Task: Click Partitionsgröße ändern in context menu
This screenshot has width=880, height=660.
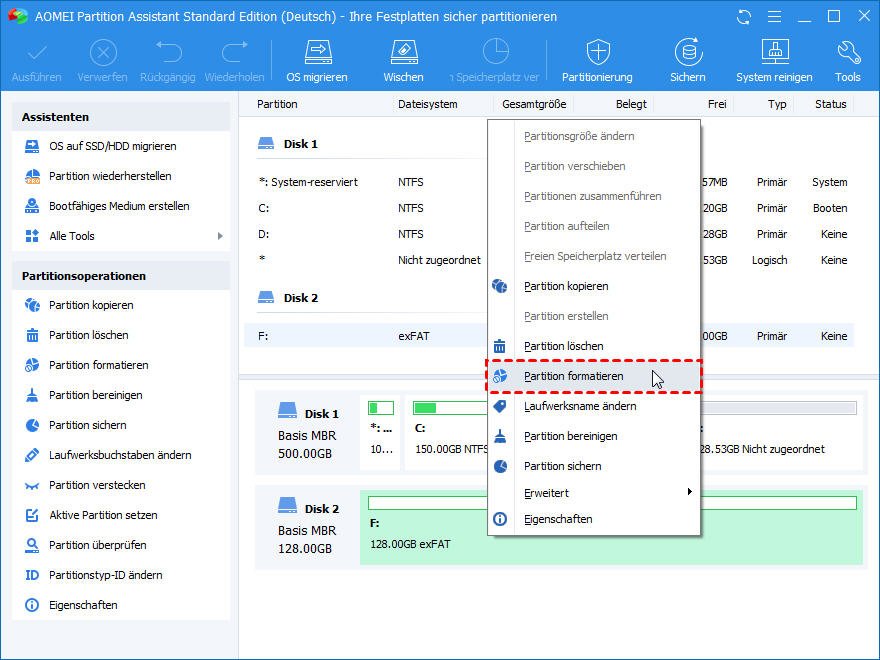Action: tap(594, 136)
